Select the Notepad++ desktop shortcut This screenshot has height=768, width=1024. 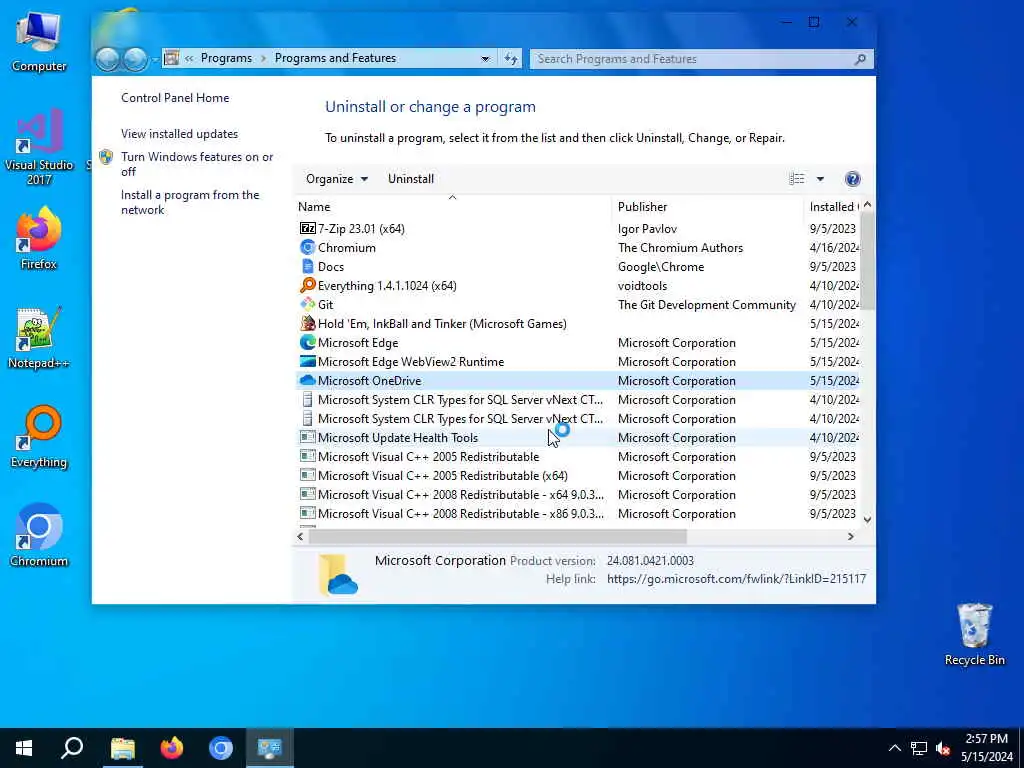click(39, 338)
